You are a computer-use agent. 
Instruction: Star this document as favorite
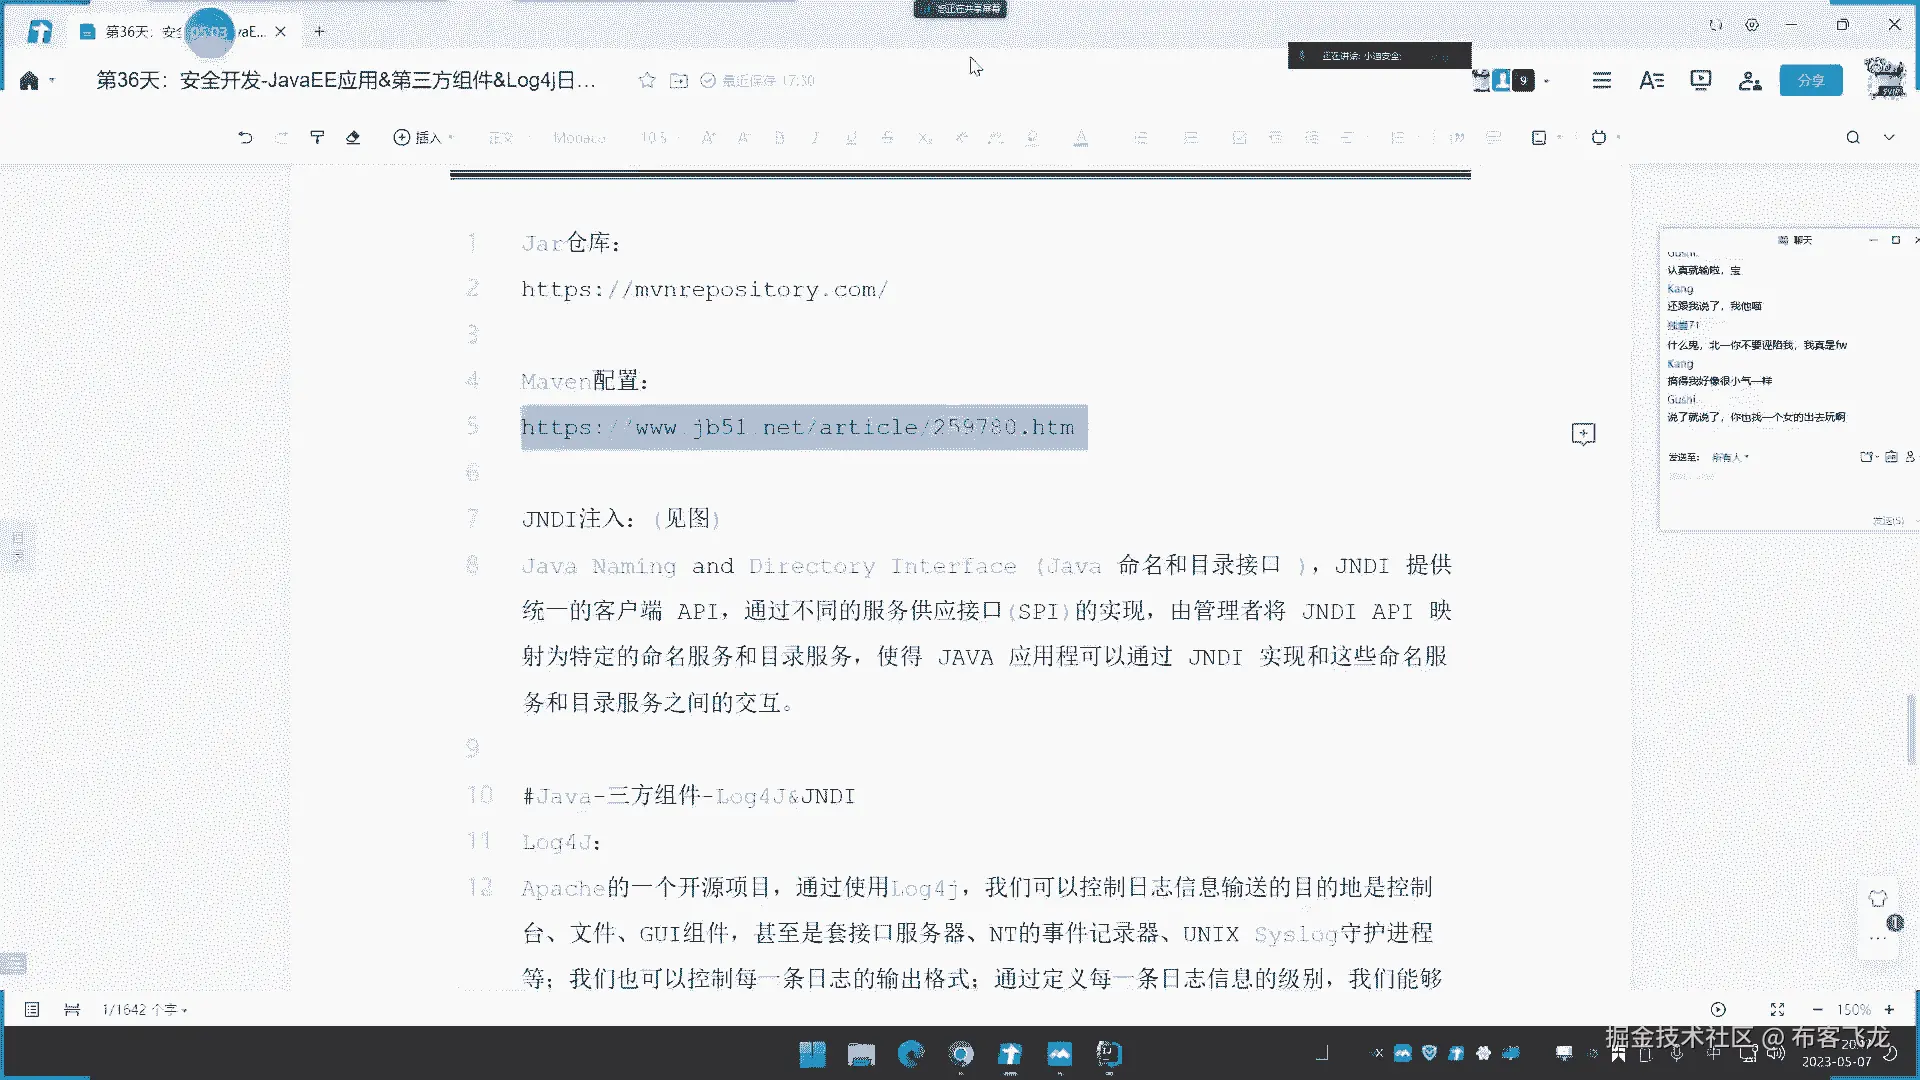(x=647, y=80)
